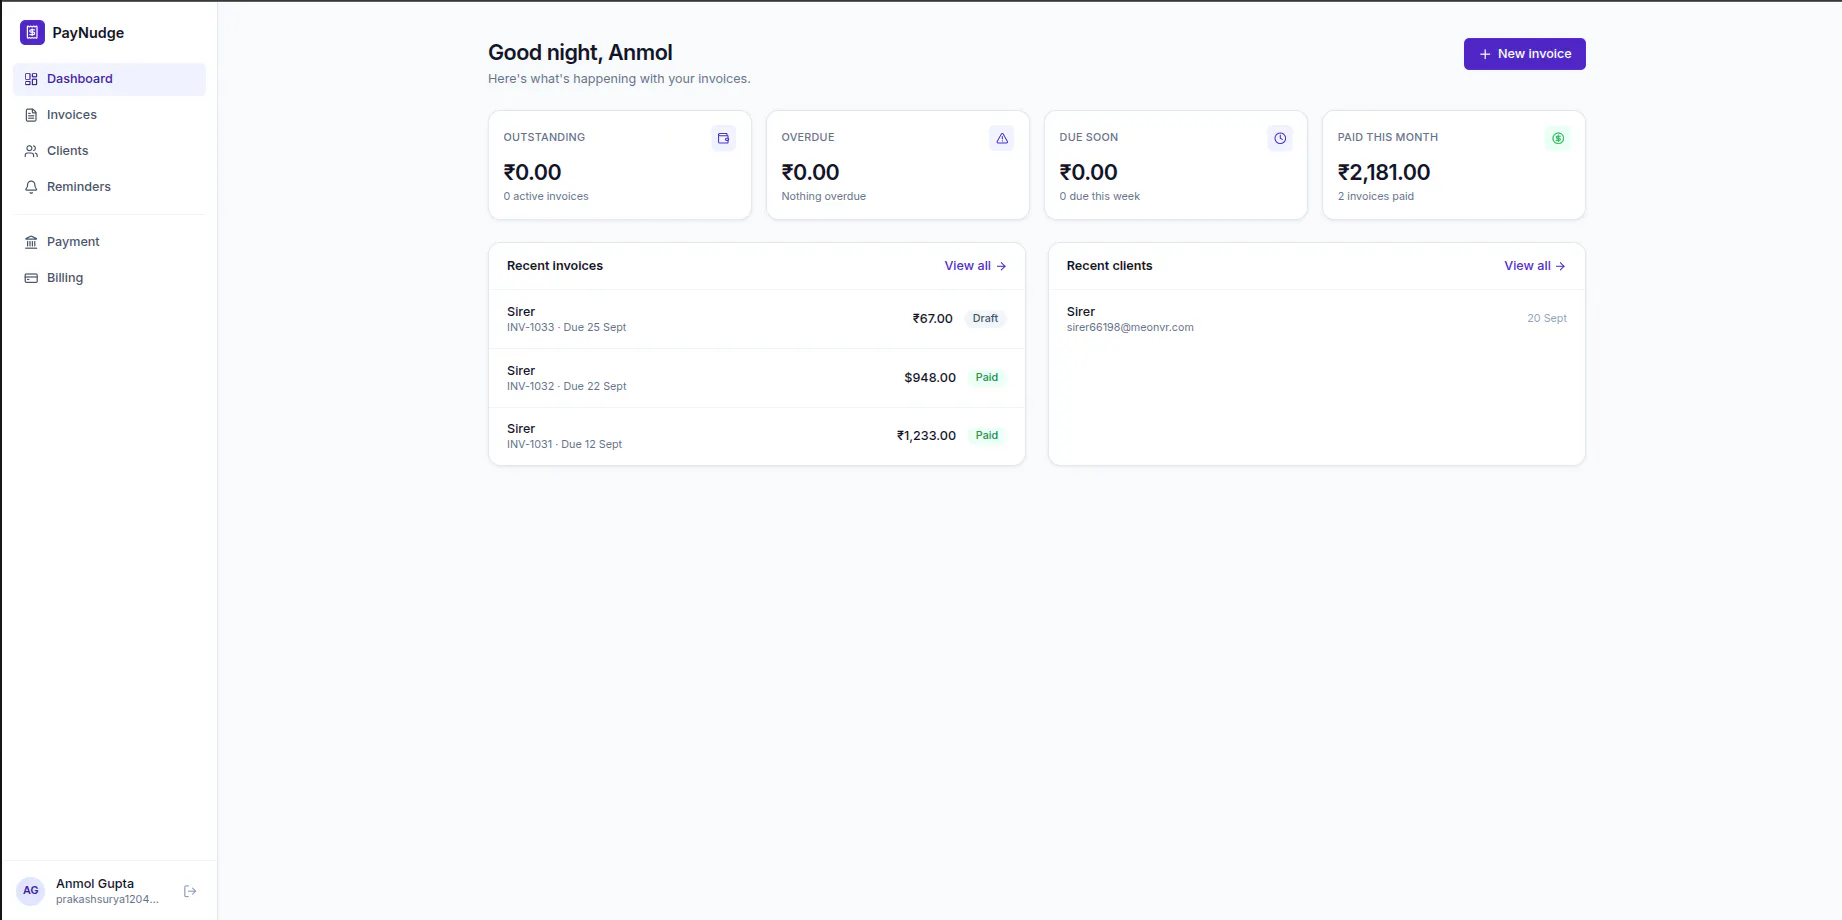This screenshot has width=1842, height=920.
Task: Click the Dashboard grid icon in sidebar
Action: (x=31, y=79)
